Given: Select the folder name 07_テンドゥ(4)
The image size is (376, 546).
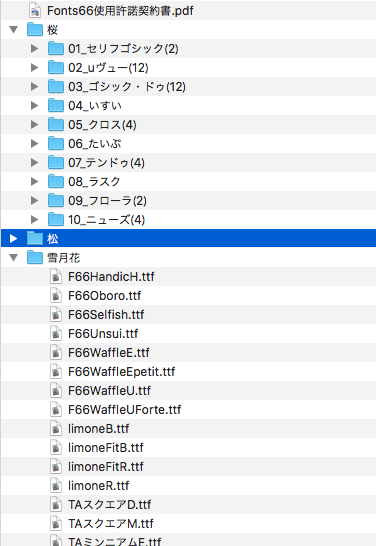Looking at the screenshot, I should coord(106,163).
